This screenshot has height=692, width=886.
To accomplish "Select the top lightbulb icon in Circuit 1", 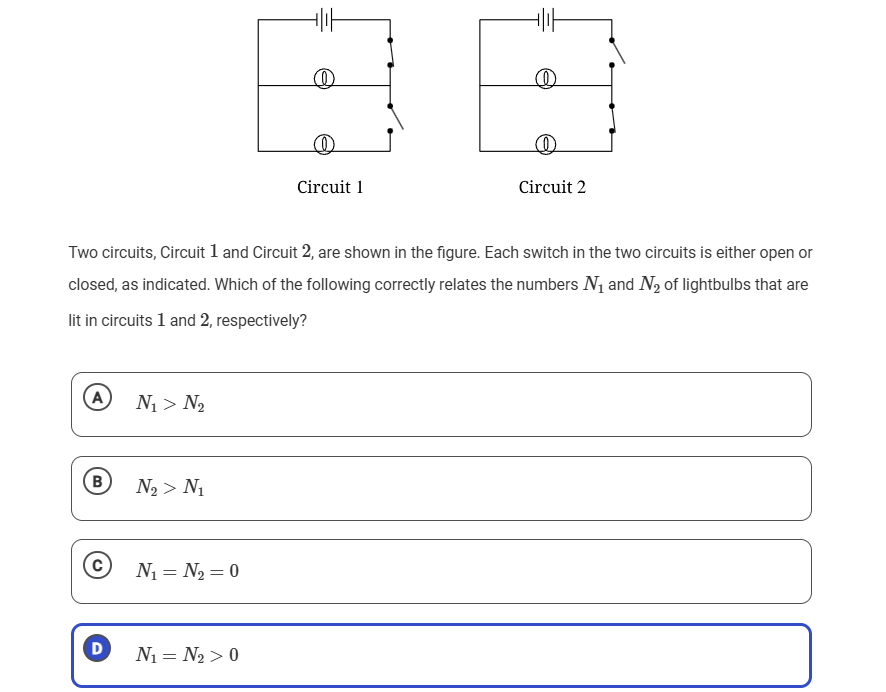I will pos(322,78).
